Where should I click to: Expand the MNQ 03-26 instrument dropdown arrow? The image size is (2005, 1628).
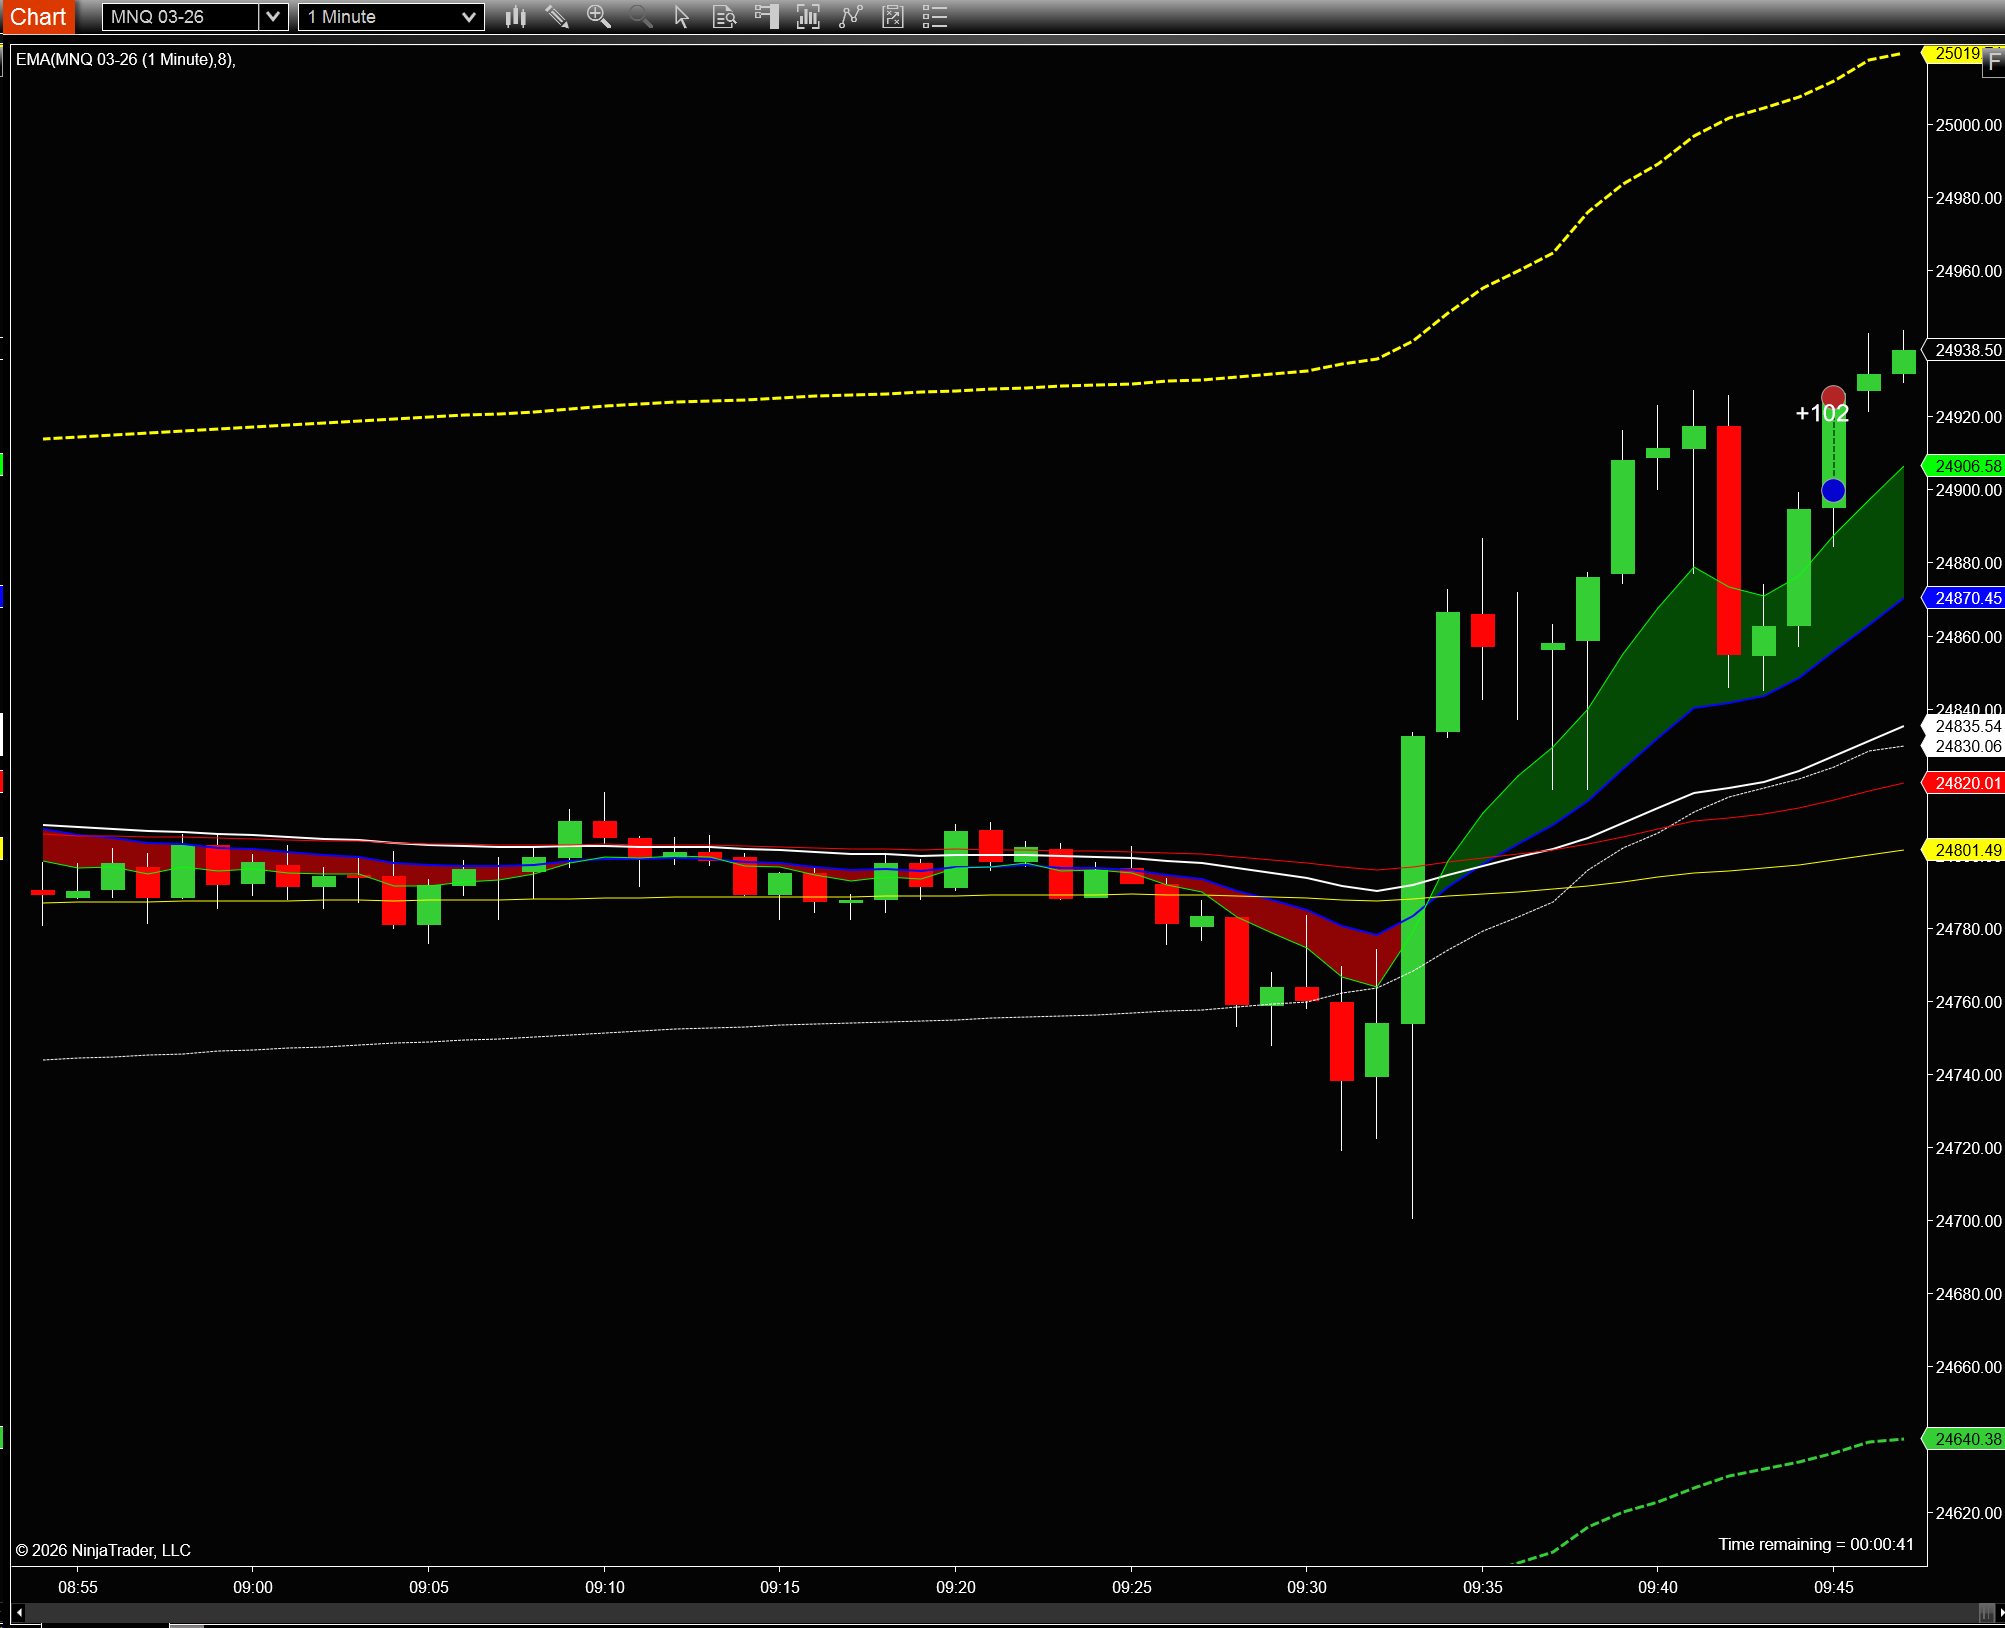(273, 17)
